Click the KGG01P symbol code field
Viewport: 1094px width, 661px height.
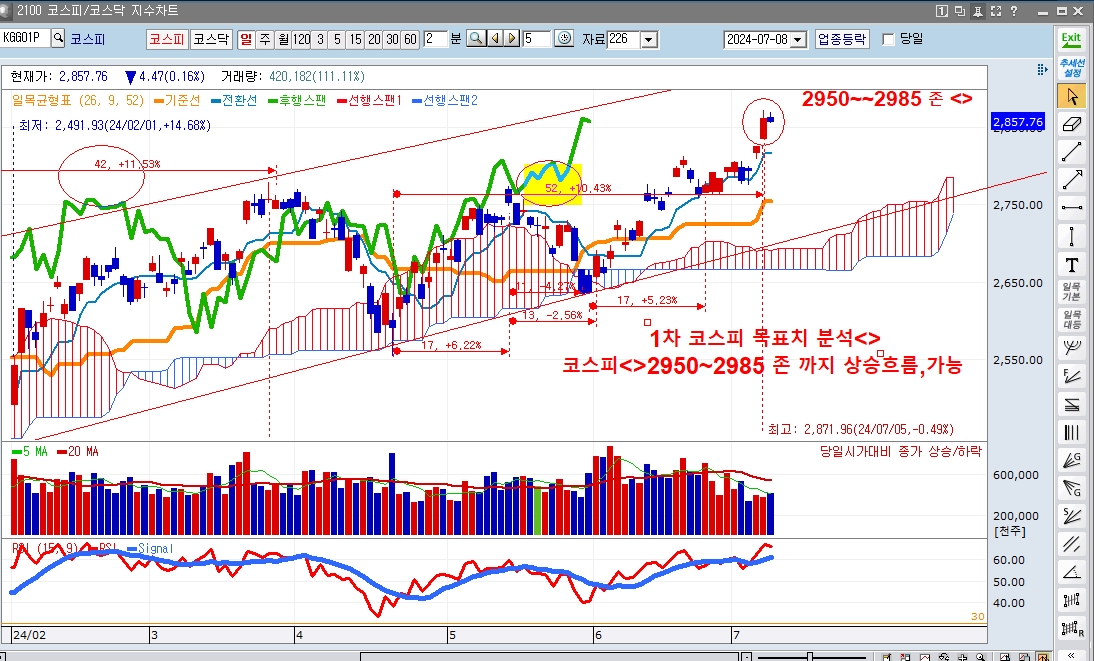[25, 38]
